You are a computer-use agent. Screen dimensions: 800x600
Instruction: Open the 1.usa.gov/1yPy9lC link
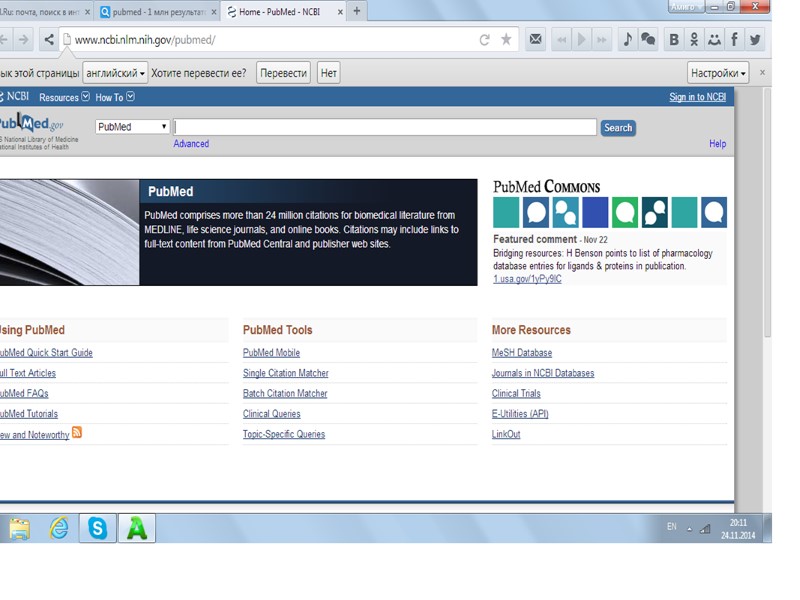click(x=527, y=279)
